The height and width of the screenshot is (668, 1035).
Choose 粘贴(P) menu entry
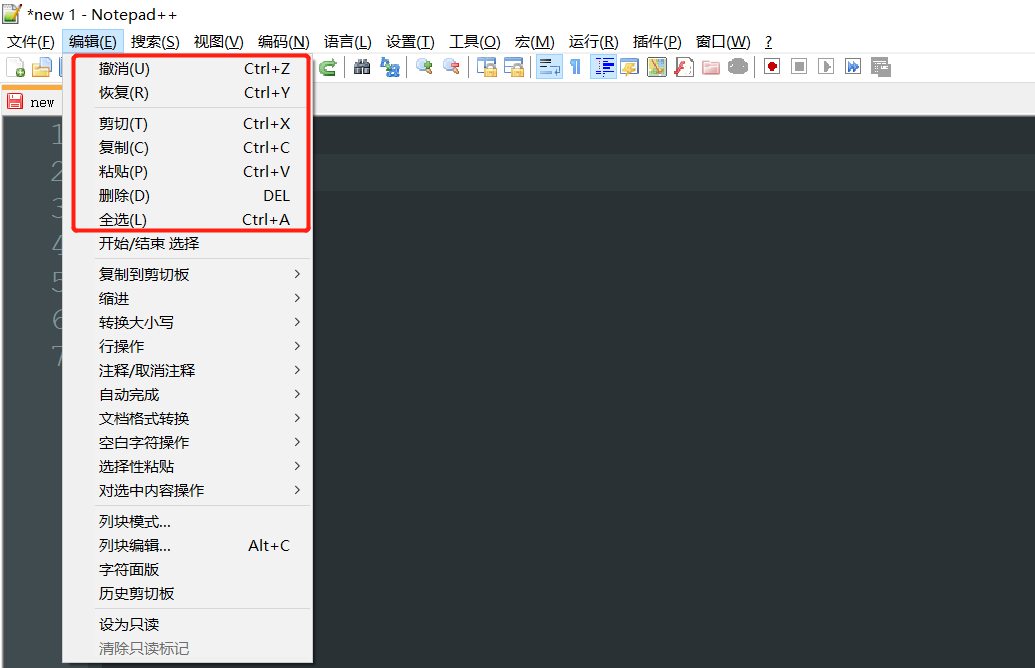(187, 172)
